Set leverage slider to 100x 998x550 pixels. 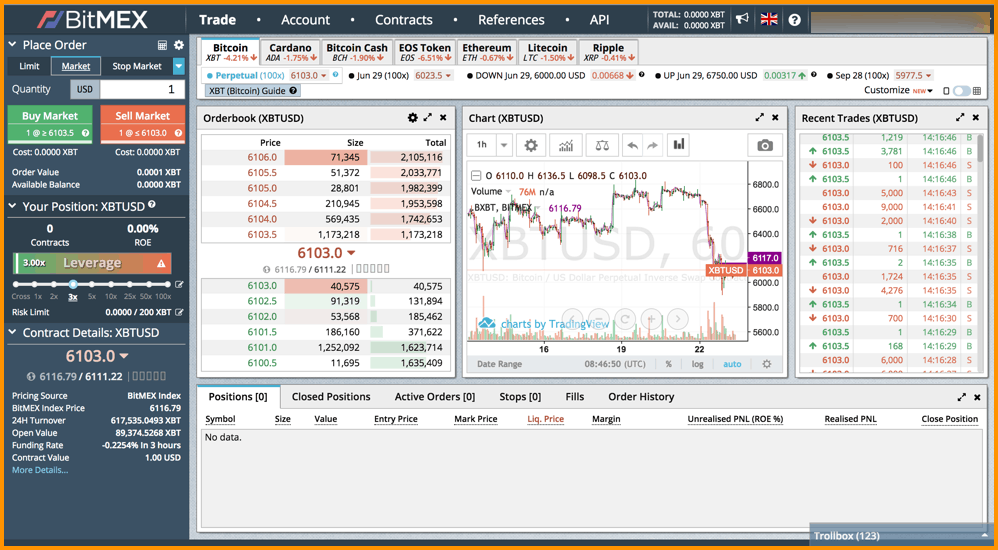pyautogui.click(x=167, y=285)
